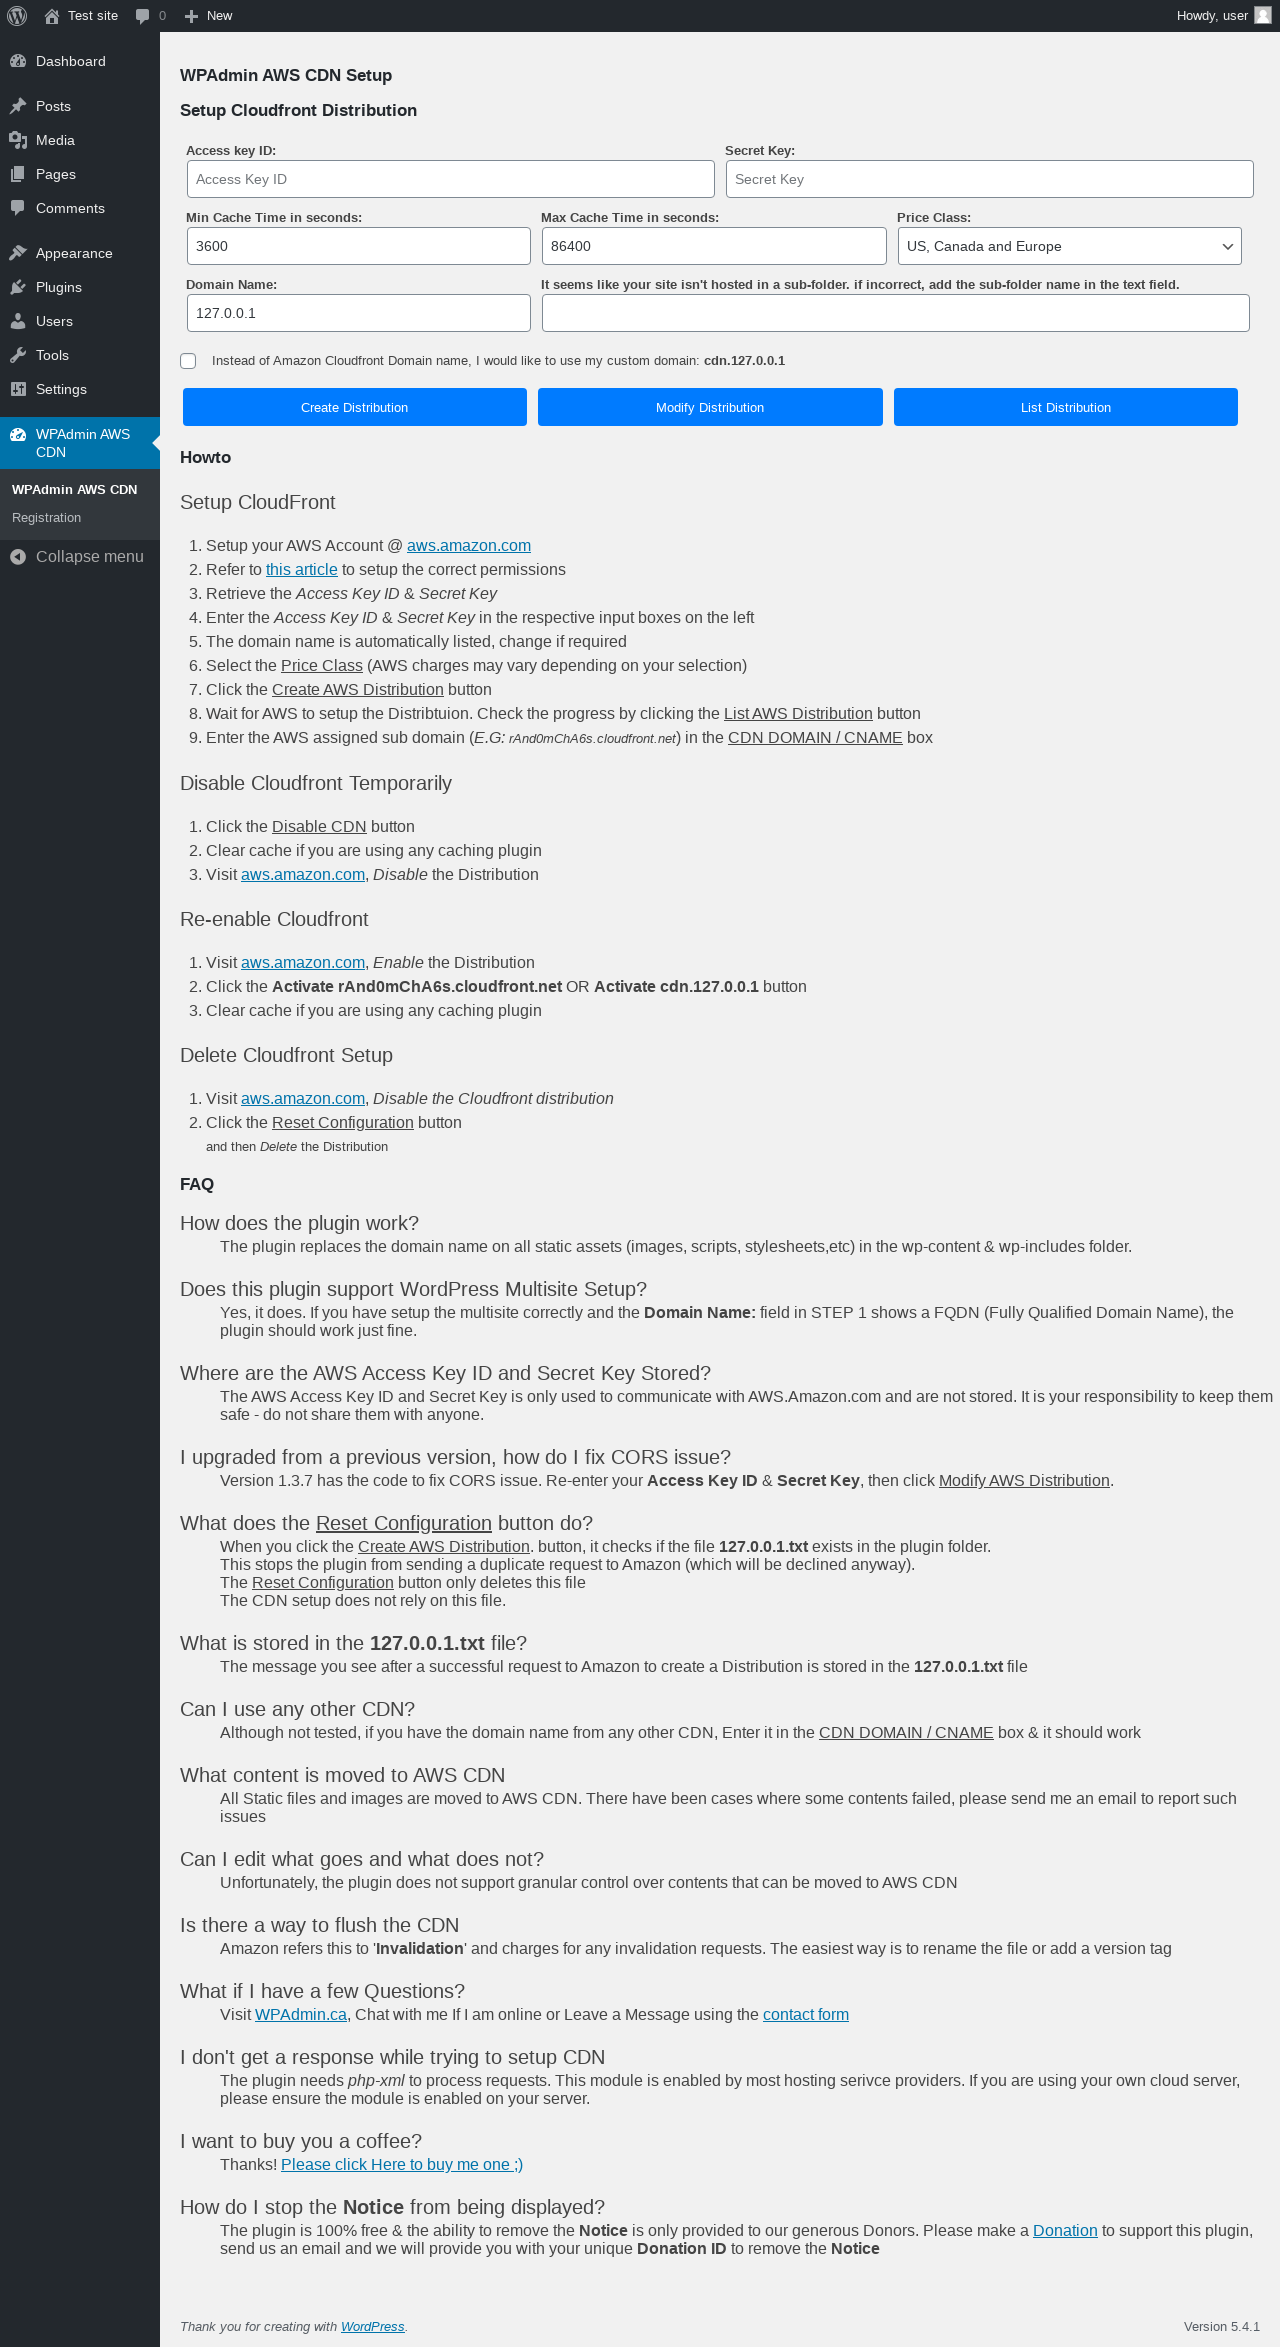The image size is (1280, 2347).
Task: Open the Price Class dropdown
Action: pyautogui.click(x=1069, y=246)
